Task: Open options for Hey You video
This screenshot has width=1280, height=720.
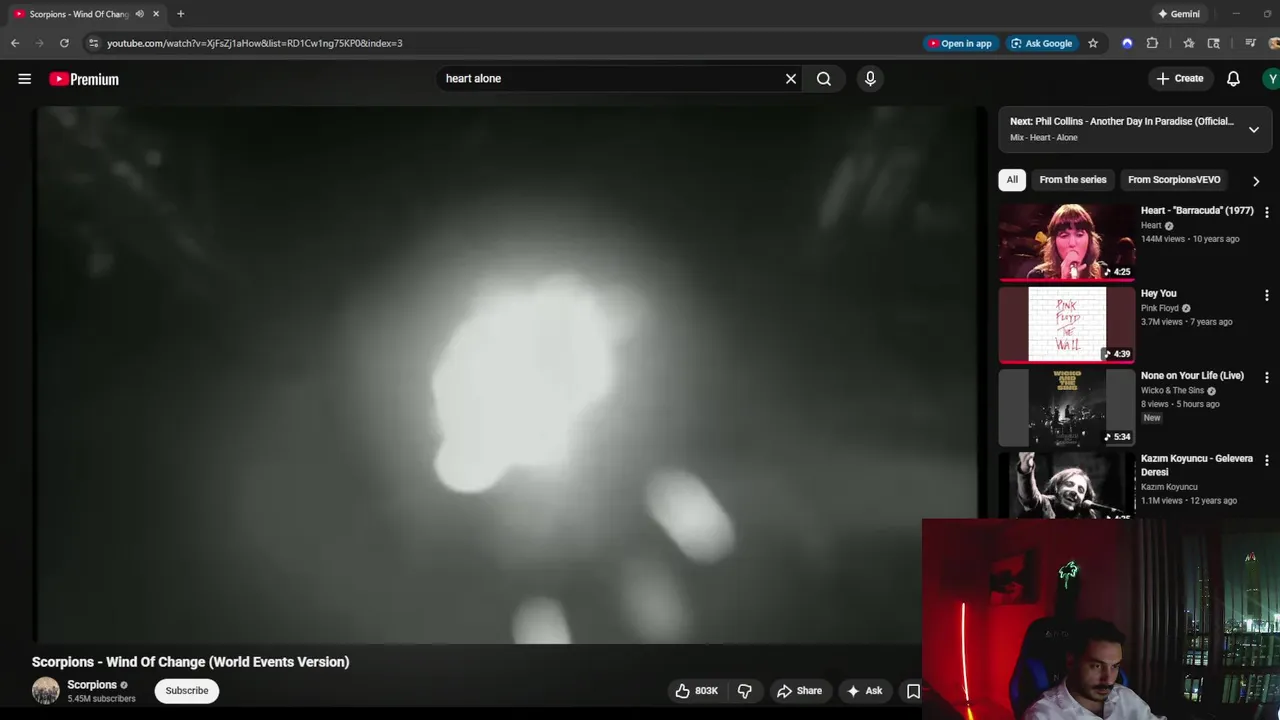Action: pos(1266,295)
